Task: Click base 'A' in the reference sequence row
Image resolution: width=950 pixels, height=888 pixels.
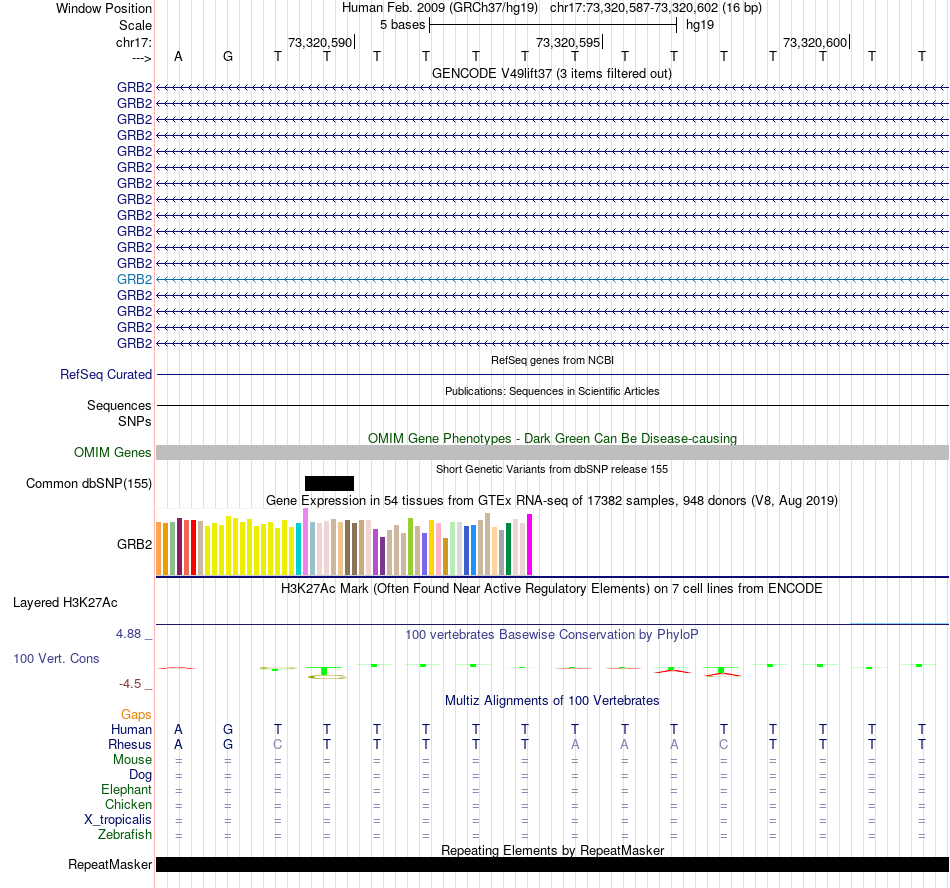Action: [178, 56]
